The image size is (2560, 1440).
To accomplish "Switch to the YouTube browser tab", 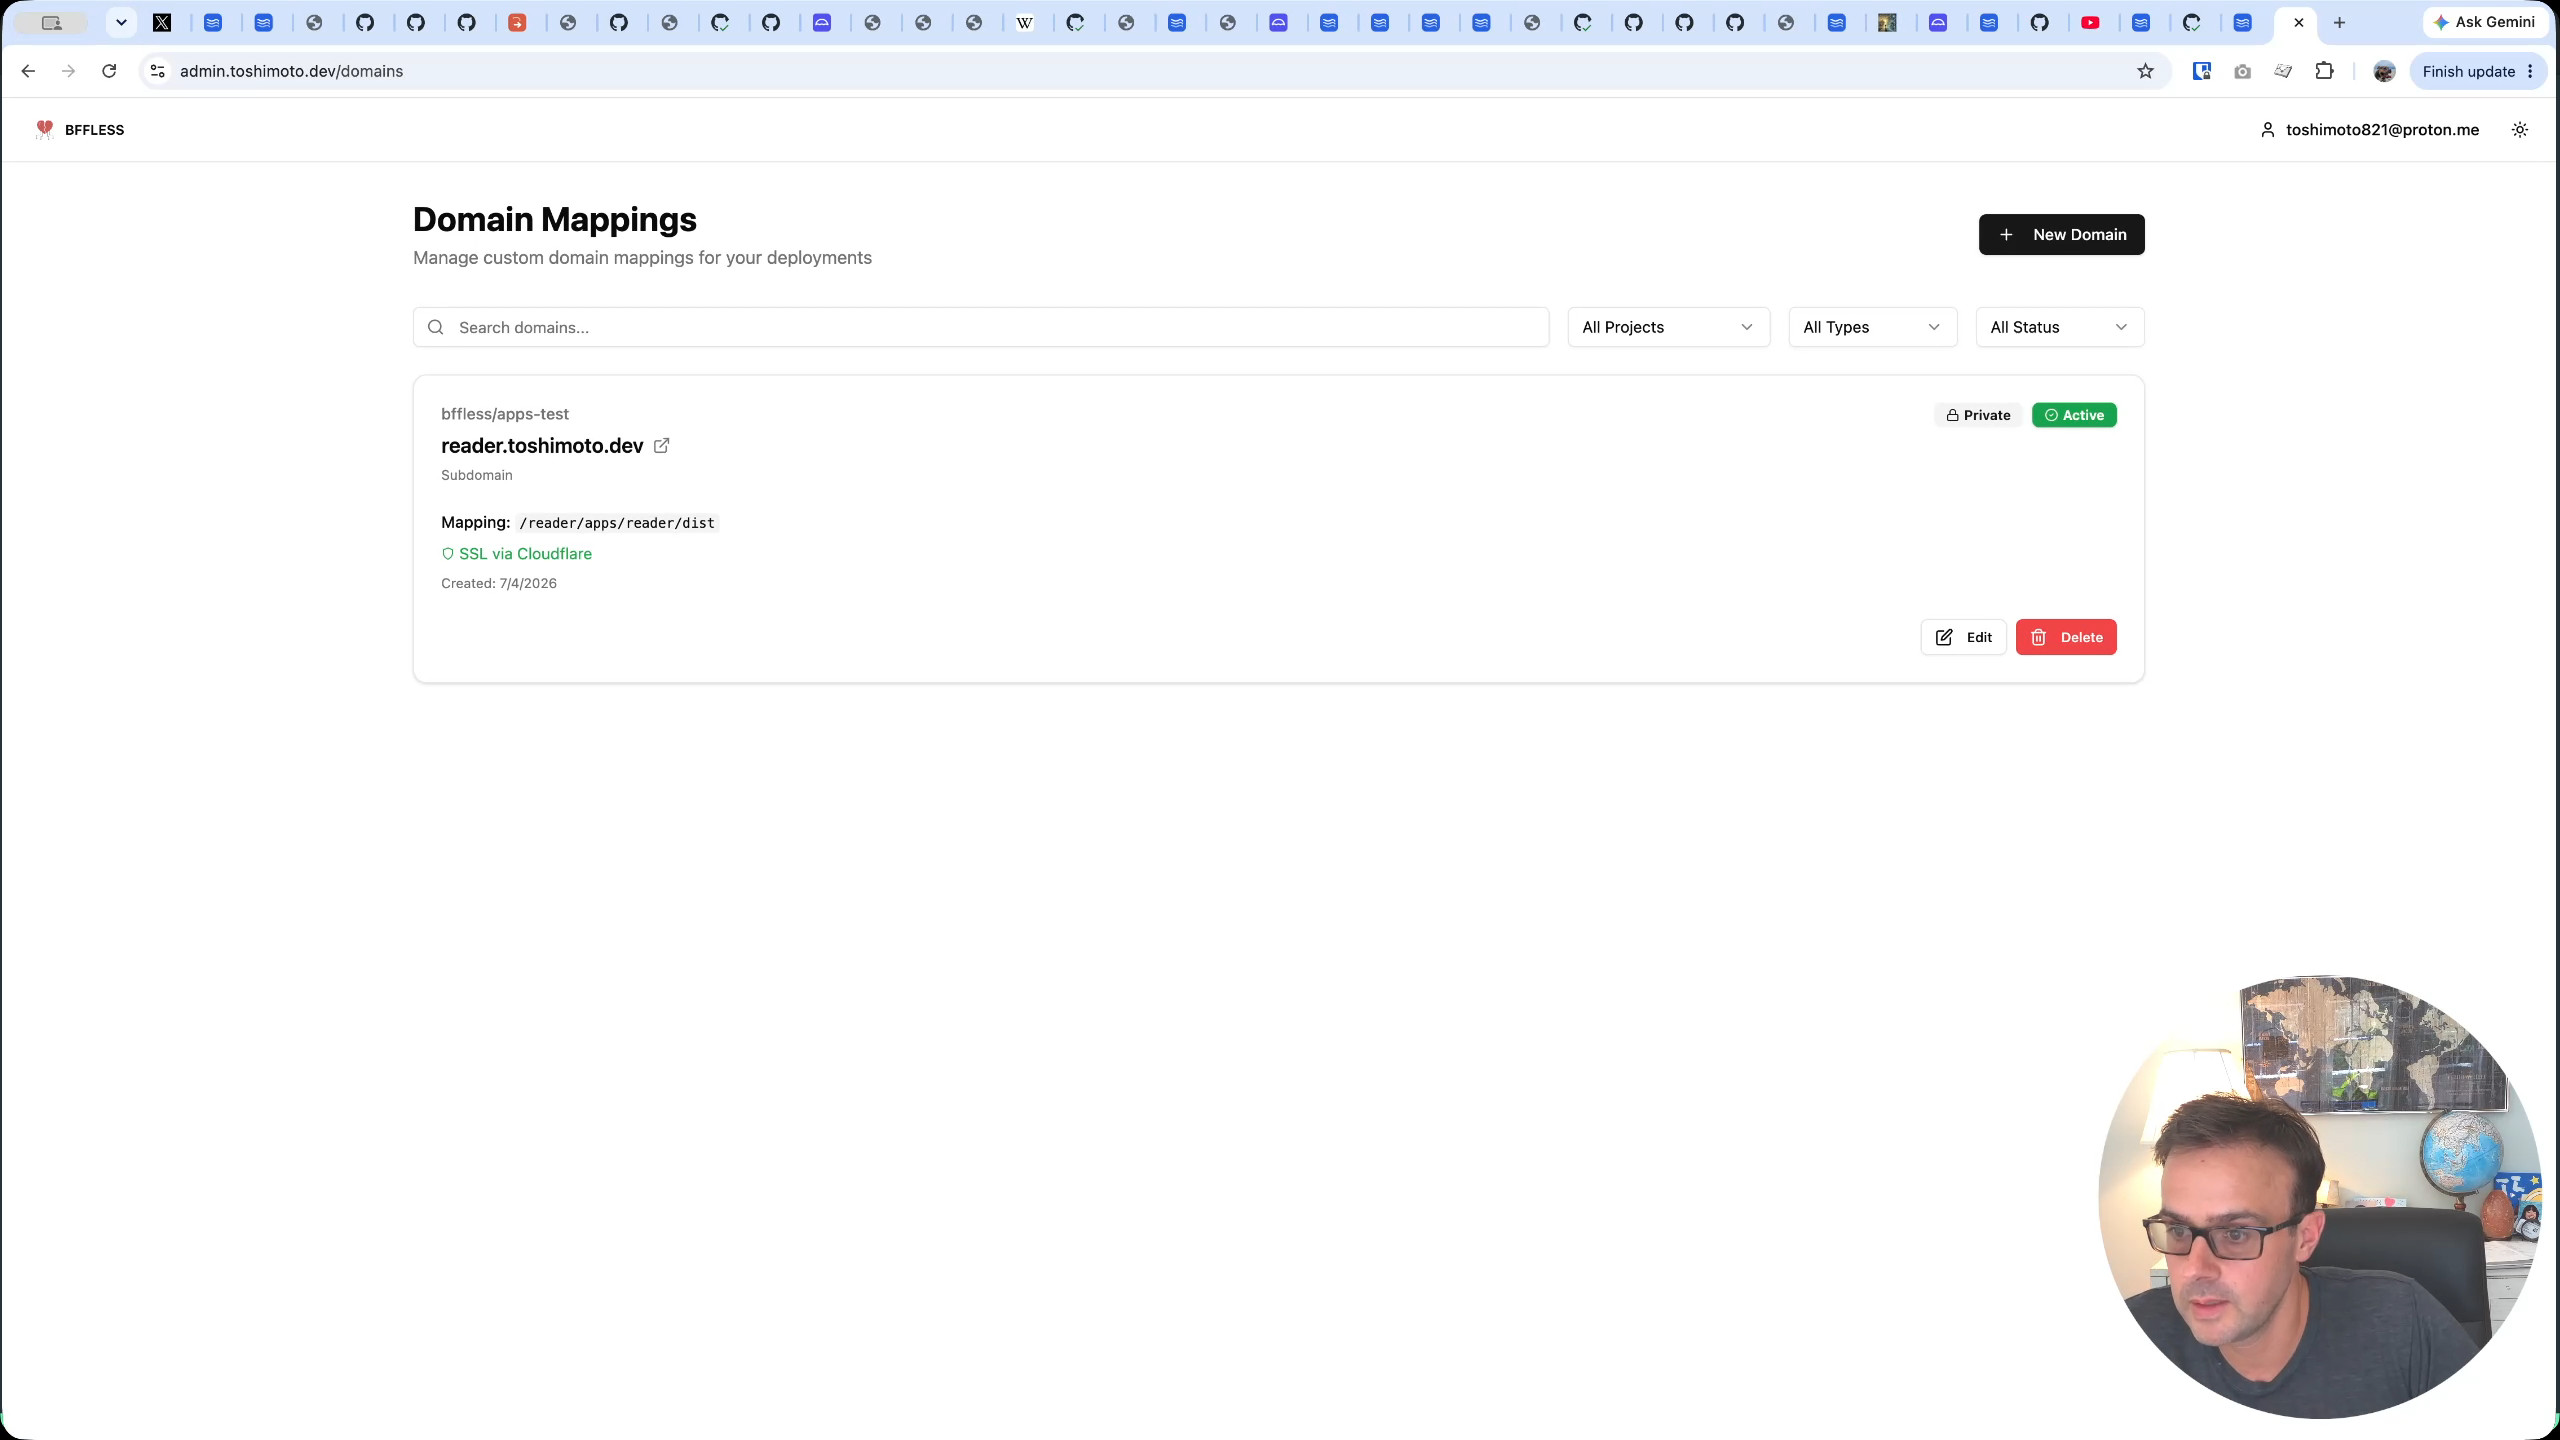I will [2090, 22].
